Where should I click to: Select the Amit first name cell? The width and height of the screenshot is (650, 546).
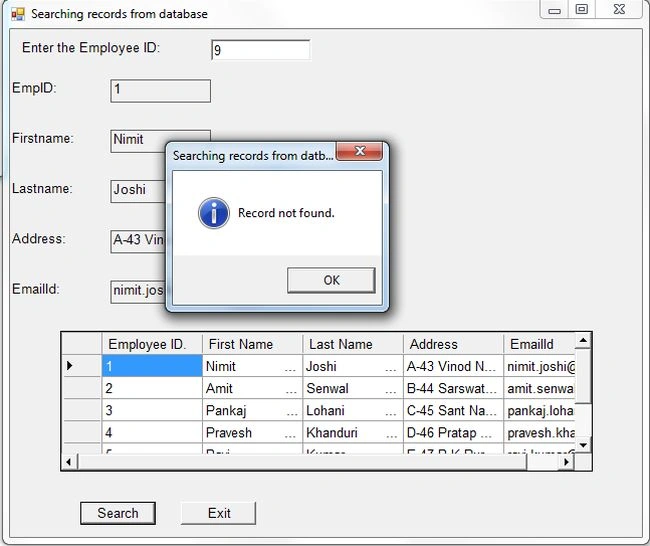(x=252, y=388)
